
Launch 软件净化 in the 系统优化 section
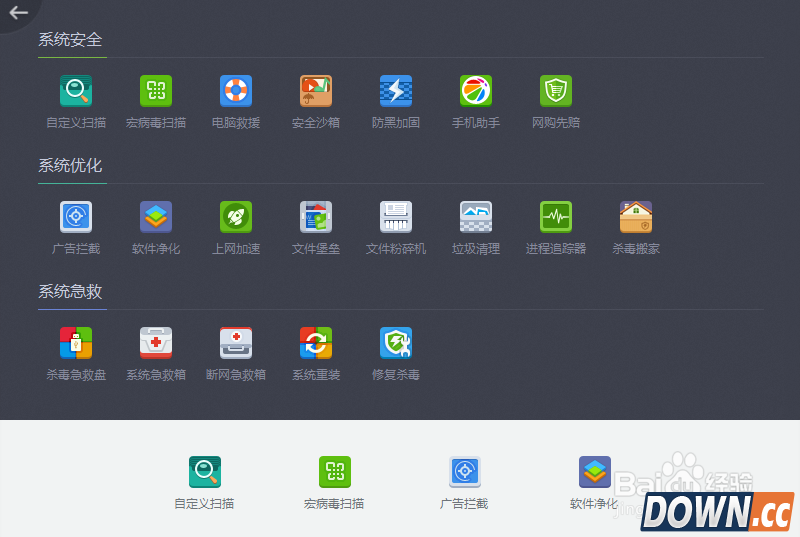156,217
